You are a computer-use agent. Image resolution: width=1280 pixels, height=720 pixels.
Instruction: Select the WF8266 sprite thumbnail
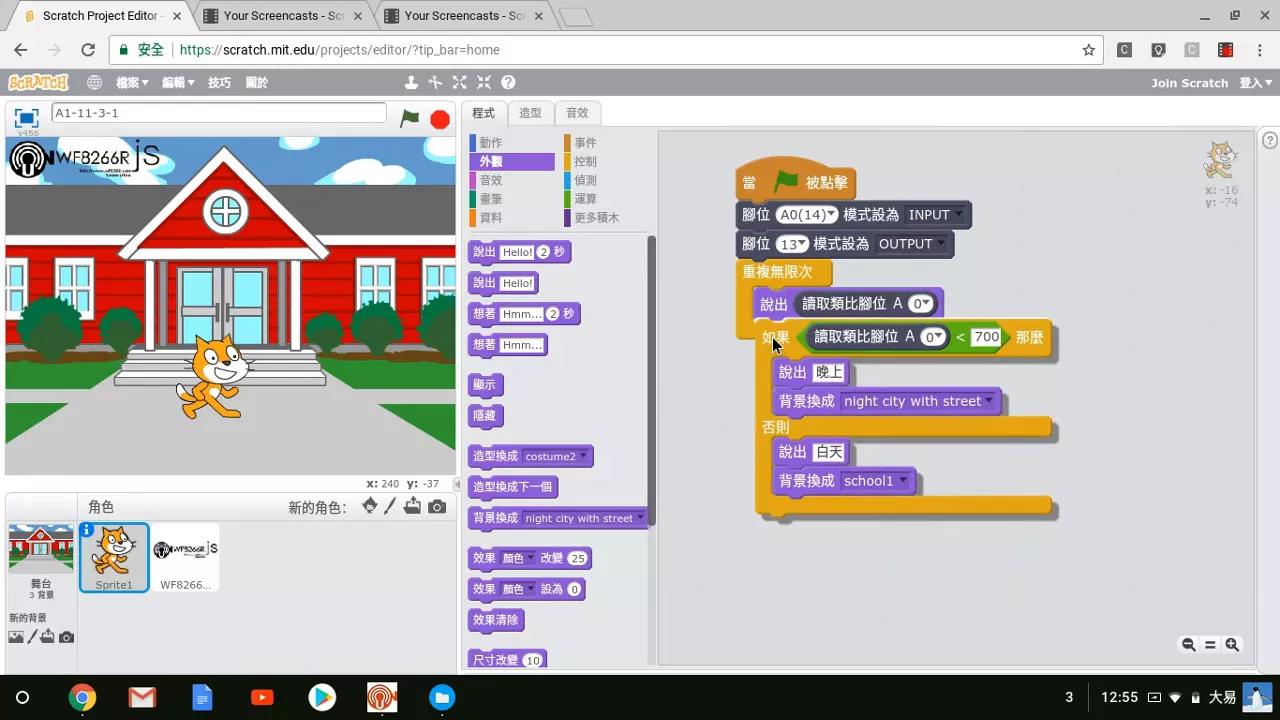[185, 557]
